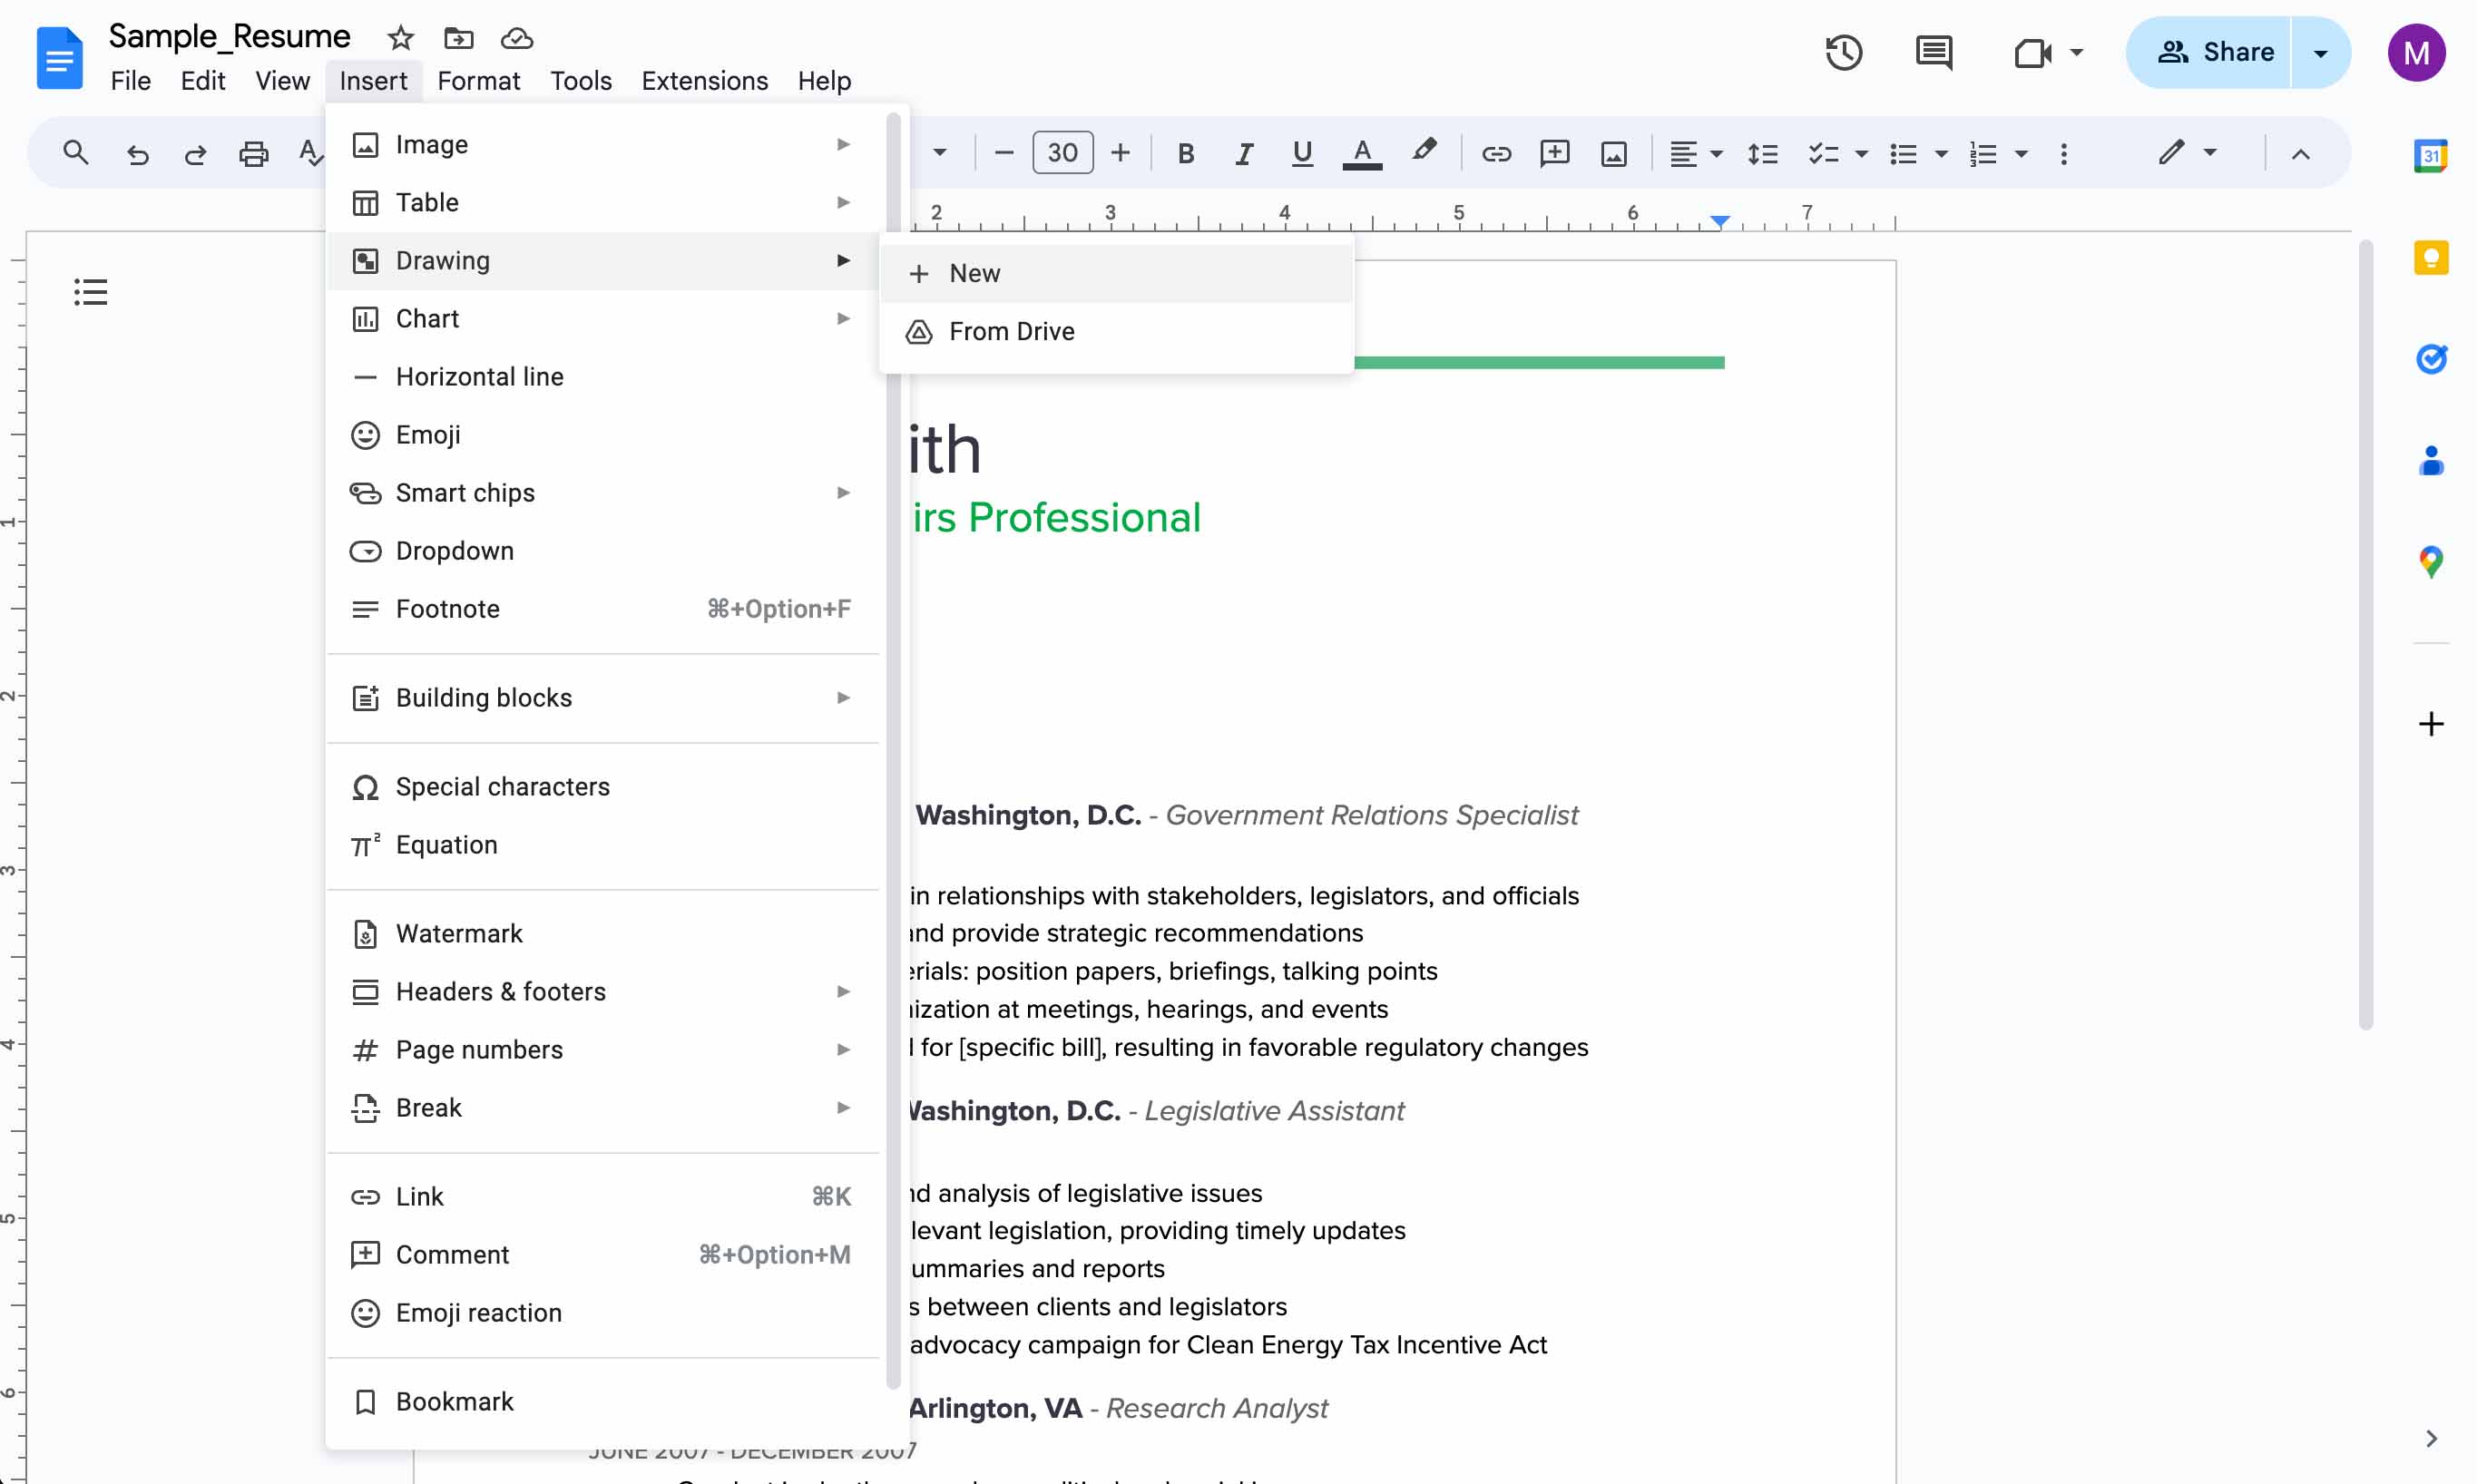Viewport: 2477px width, 1484px height.
Task: Click the link insert icon
Action: coord(1493,153)
